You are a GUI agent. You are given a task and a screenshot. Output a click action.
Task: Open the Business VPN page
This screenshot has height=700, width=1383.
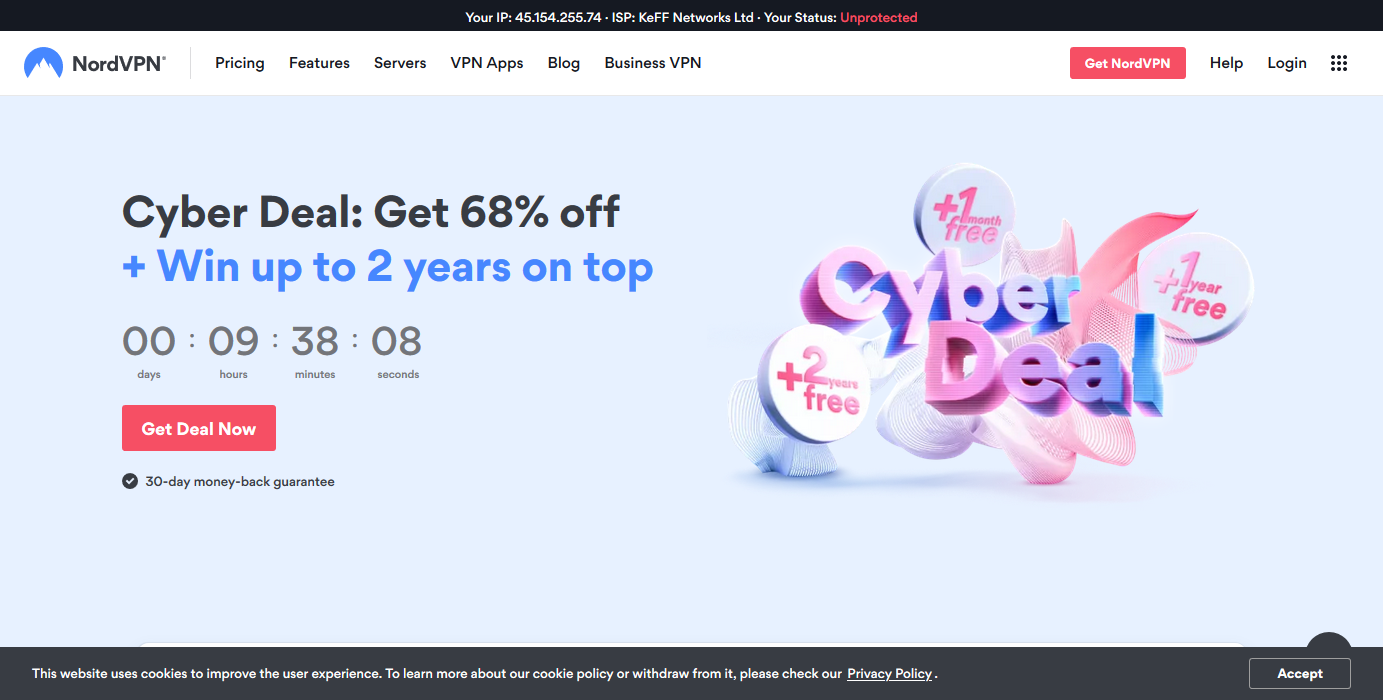tap(653, 63)
